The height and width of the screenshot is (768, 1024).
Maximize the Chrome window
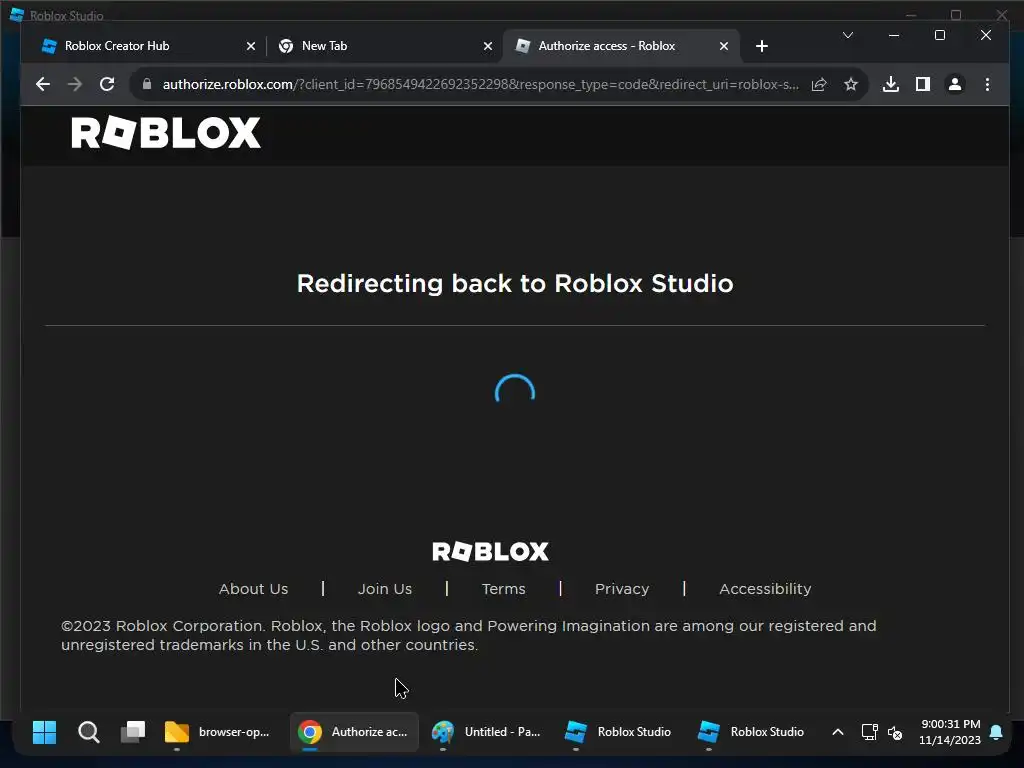(x=940, y=35)
